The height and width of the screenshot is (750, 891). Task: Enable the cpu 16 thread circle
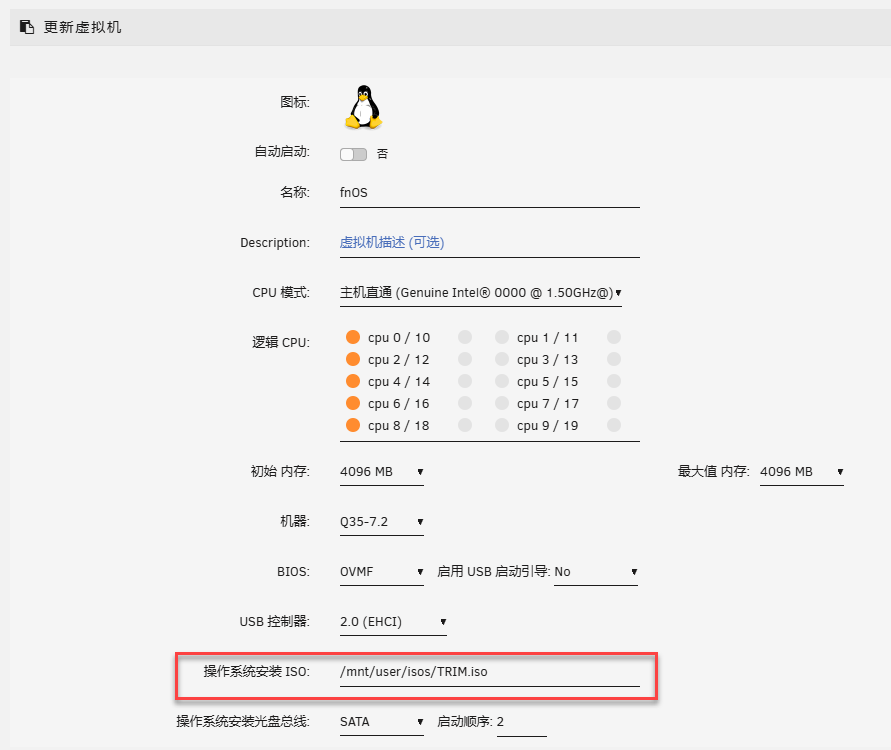[x=465, y=403]
